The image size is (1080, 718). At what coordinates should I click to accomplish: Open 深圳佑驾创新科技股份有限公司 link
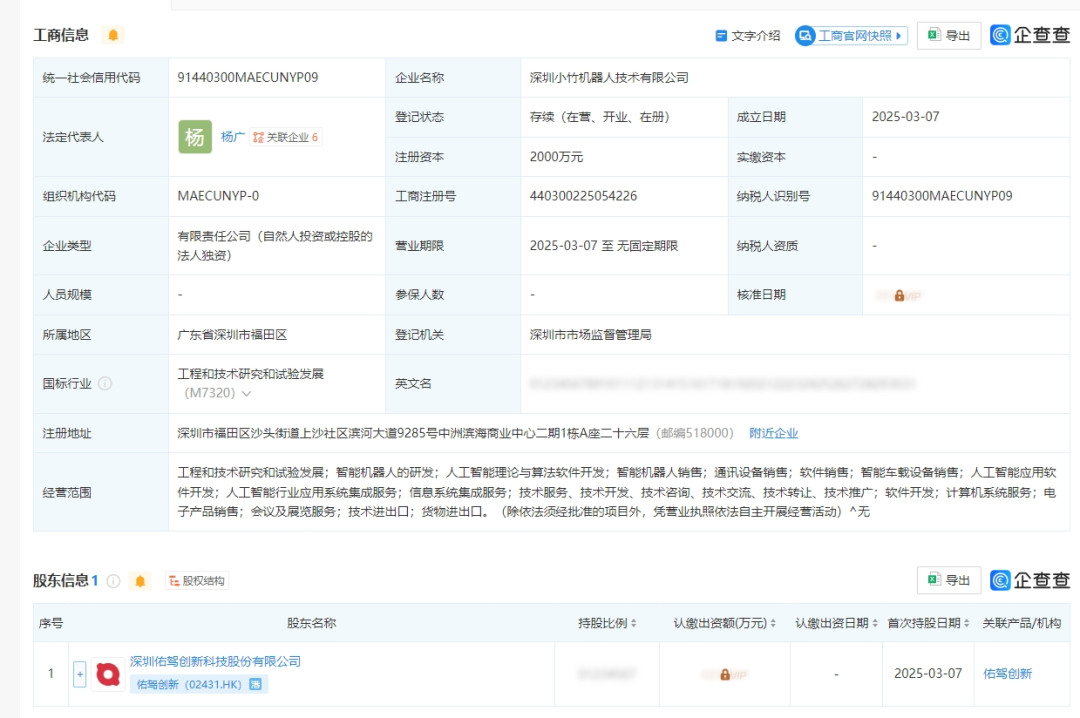coord(216,661)
